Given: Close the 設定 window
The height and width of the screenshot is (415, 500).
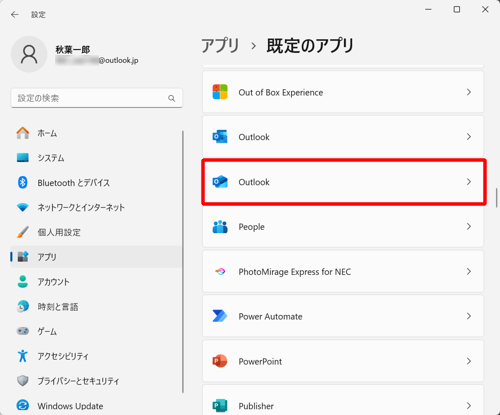Looking at the screenshot, I should point(485,10).
